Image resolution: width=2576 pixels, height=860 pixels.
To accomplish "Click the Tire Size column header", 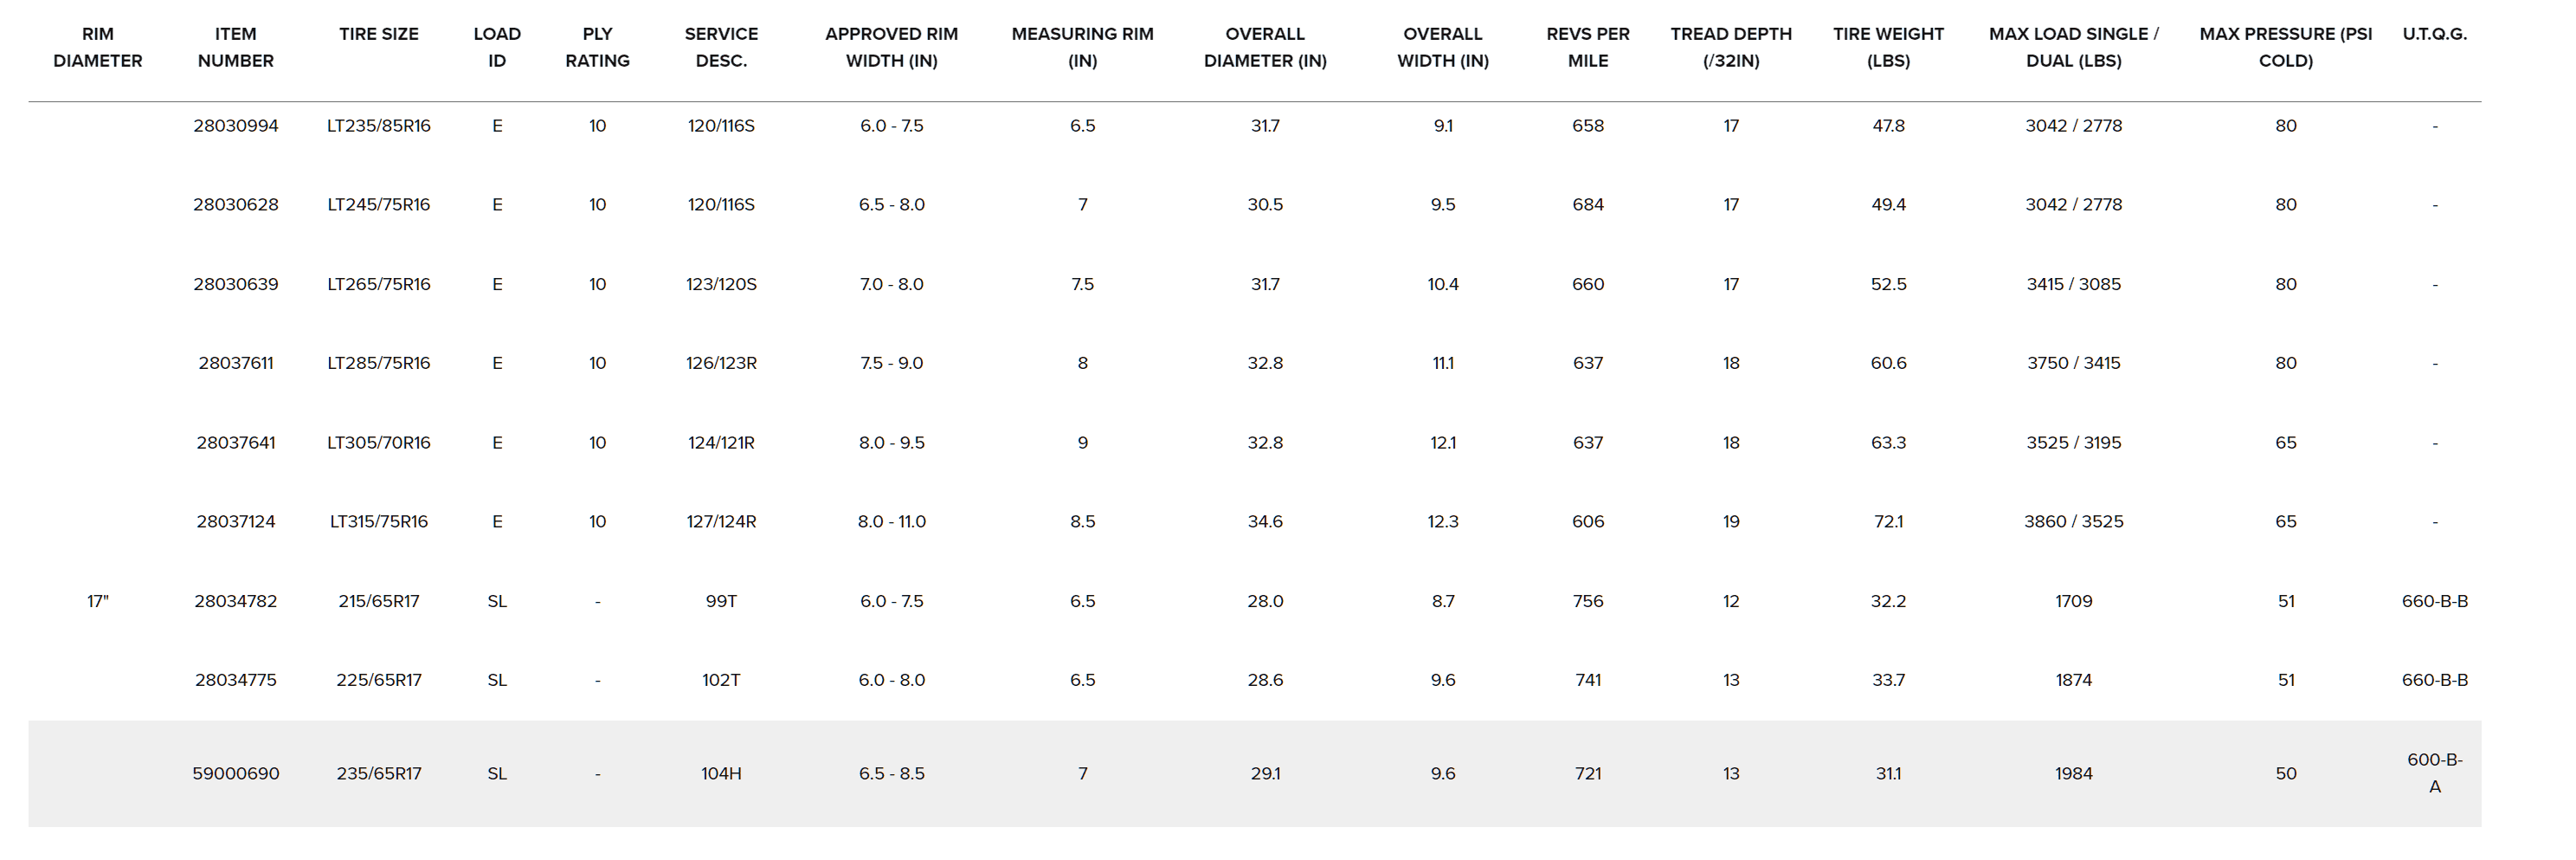I will point(378,34).
